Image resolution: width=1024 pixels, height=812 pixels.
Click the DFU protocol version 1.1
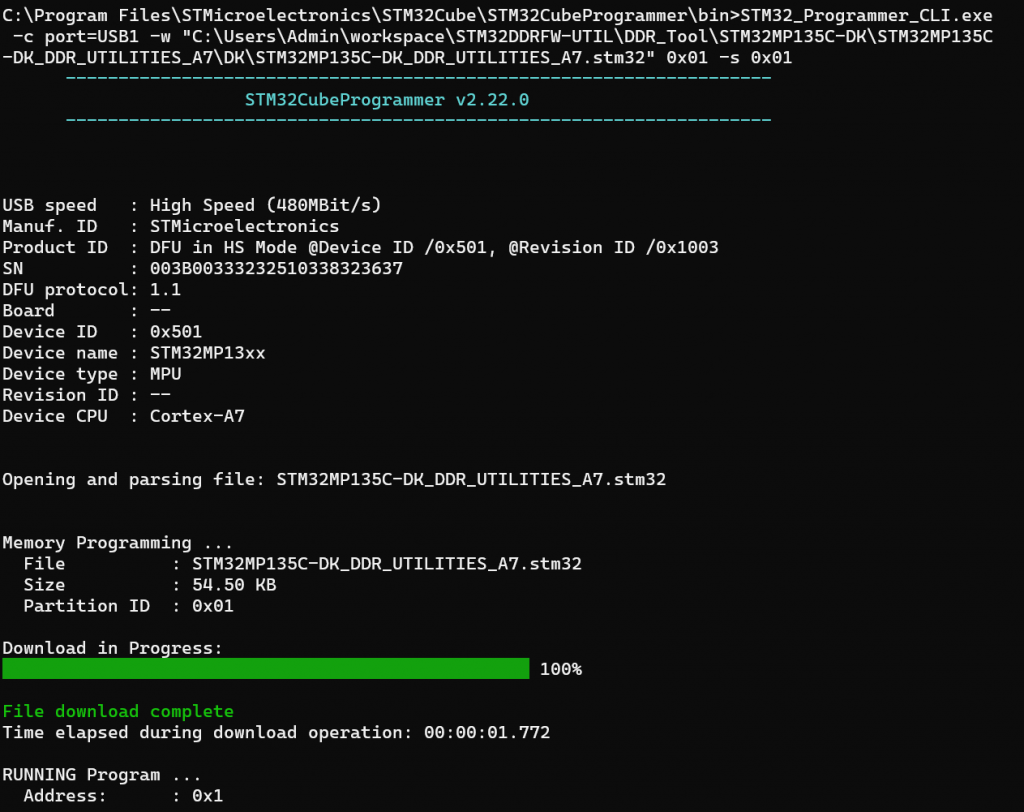tap(165, 289)
